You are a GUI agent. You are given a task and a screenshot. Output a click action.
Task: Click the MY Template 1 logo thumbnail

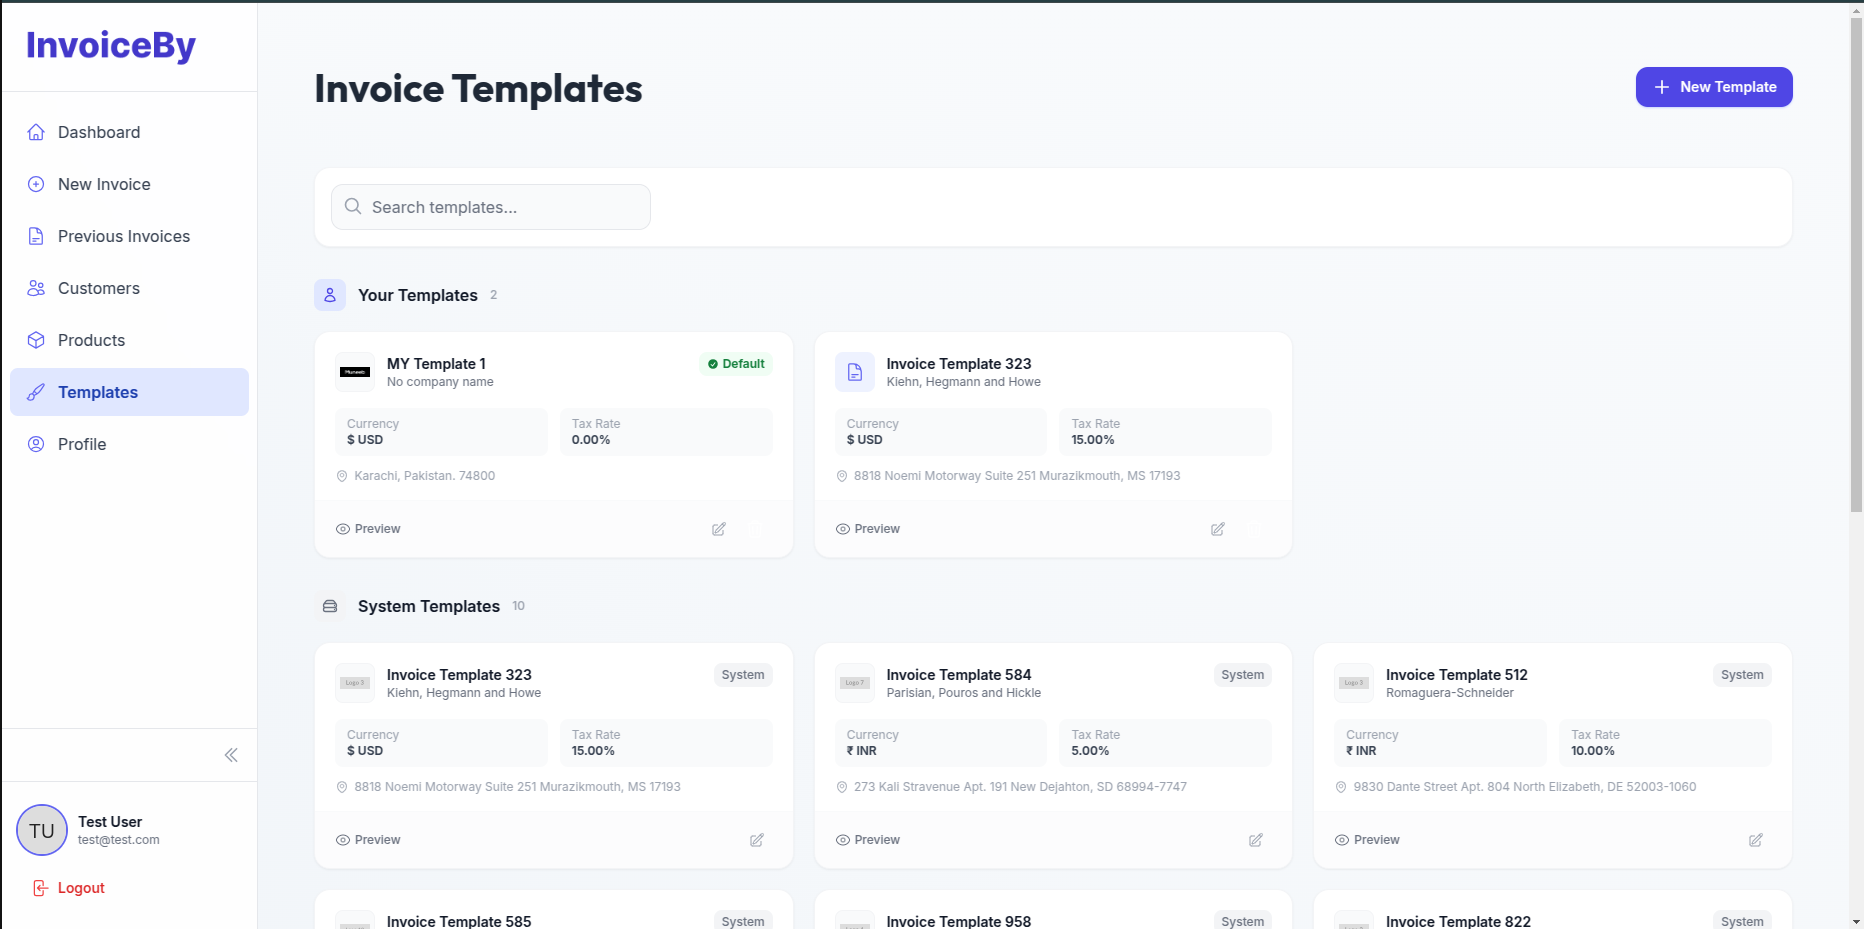355,372
